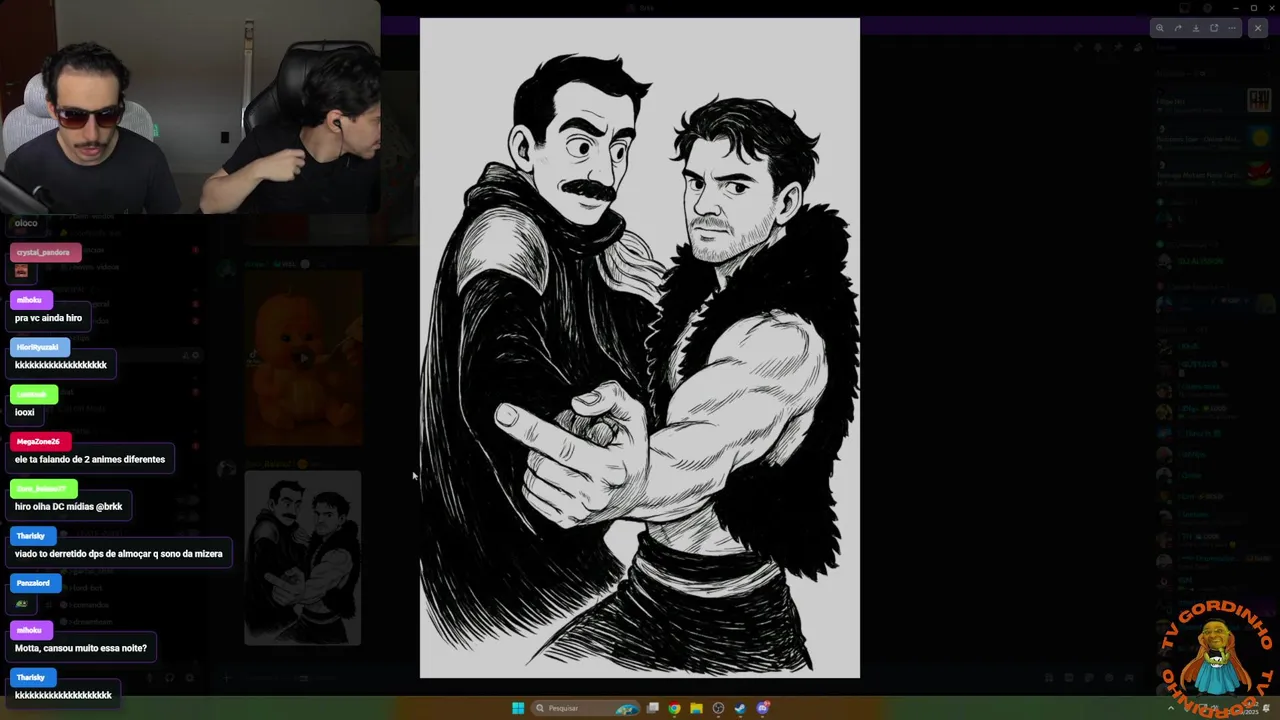The height and width of the screenshot is (720, 1280).
Task: Open the two-men sketch thumbnail in the chat behind
Action: coord(303,558)
